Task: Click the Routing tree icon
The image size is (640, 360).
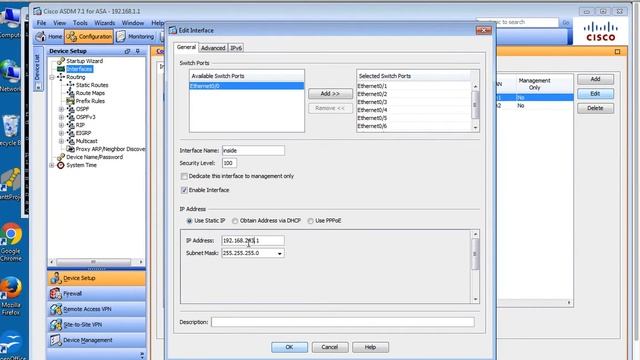Action: (61, 77)
